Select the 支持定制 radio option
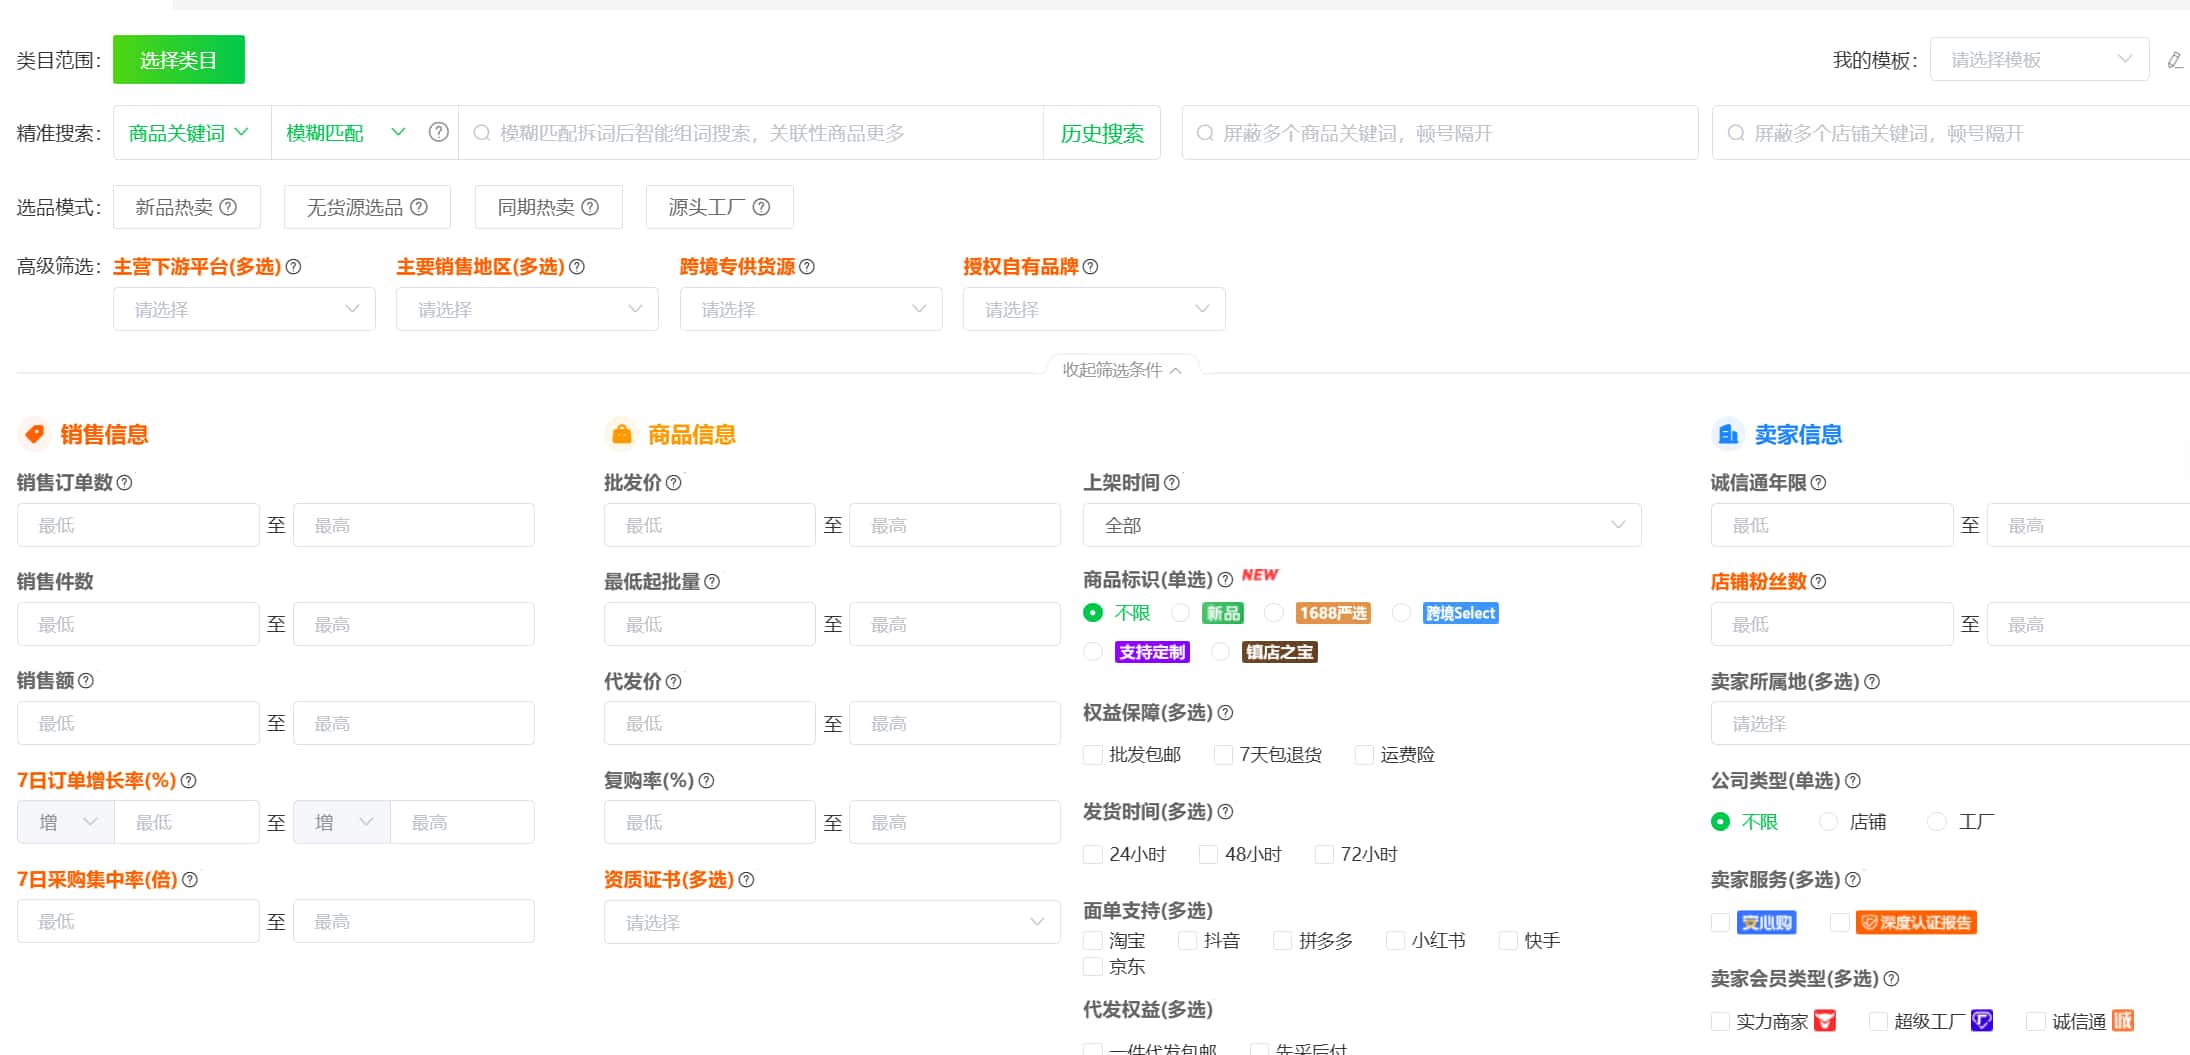 1093,652
